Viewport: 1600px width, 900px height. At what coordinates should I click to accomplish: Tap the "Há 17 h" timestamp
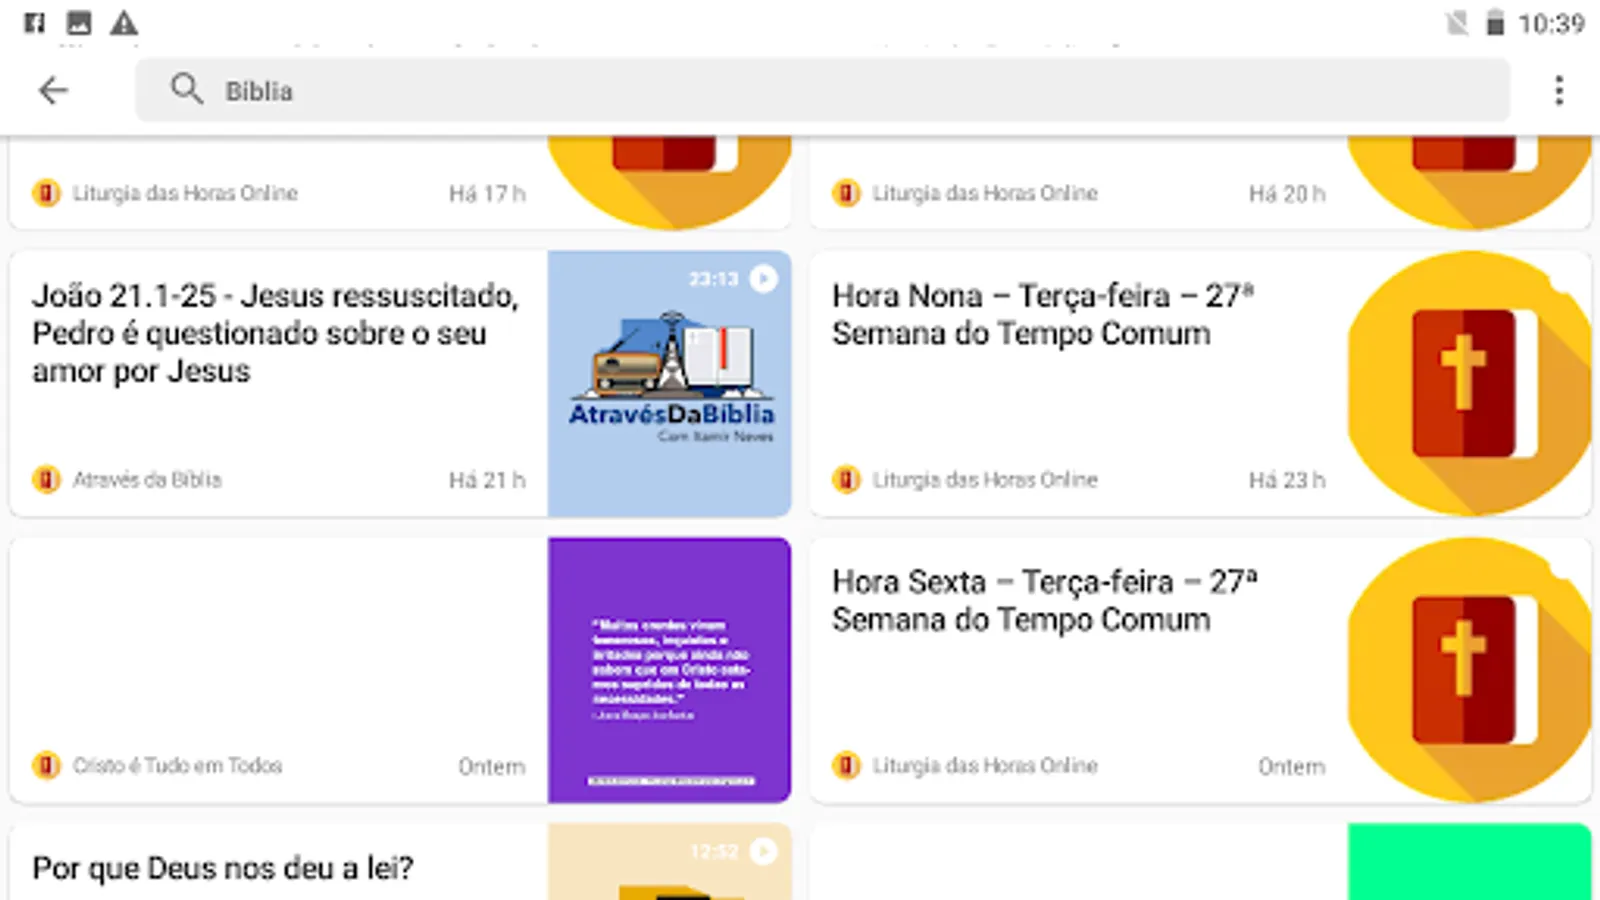(x=487, y=194)
